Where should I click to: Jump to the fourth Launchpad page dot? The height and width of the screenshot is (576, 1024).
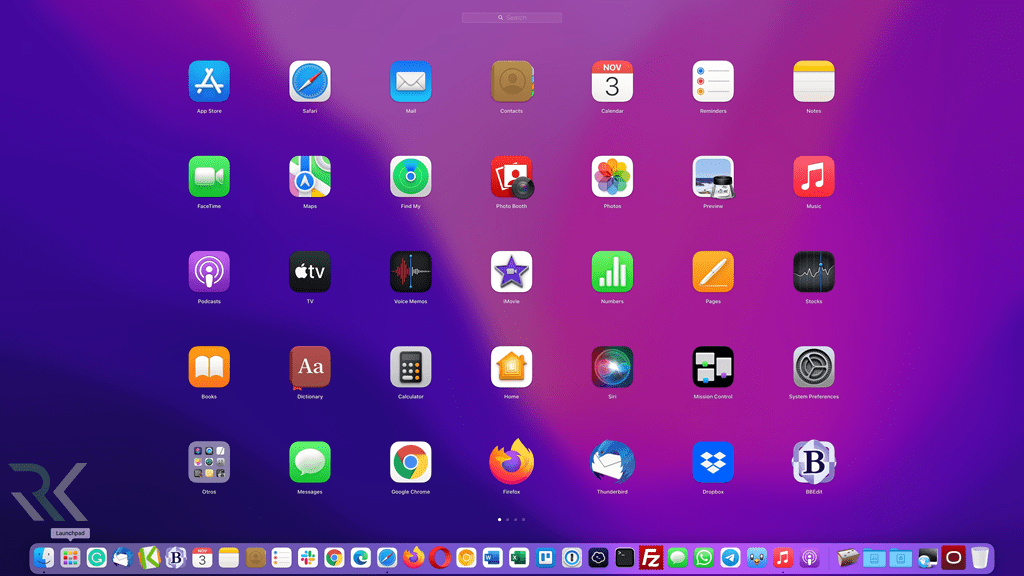click(523, 520)
